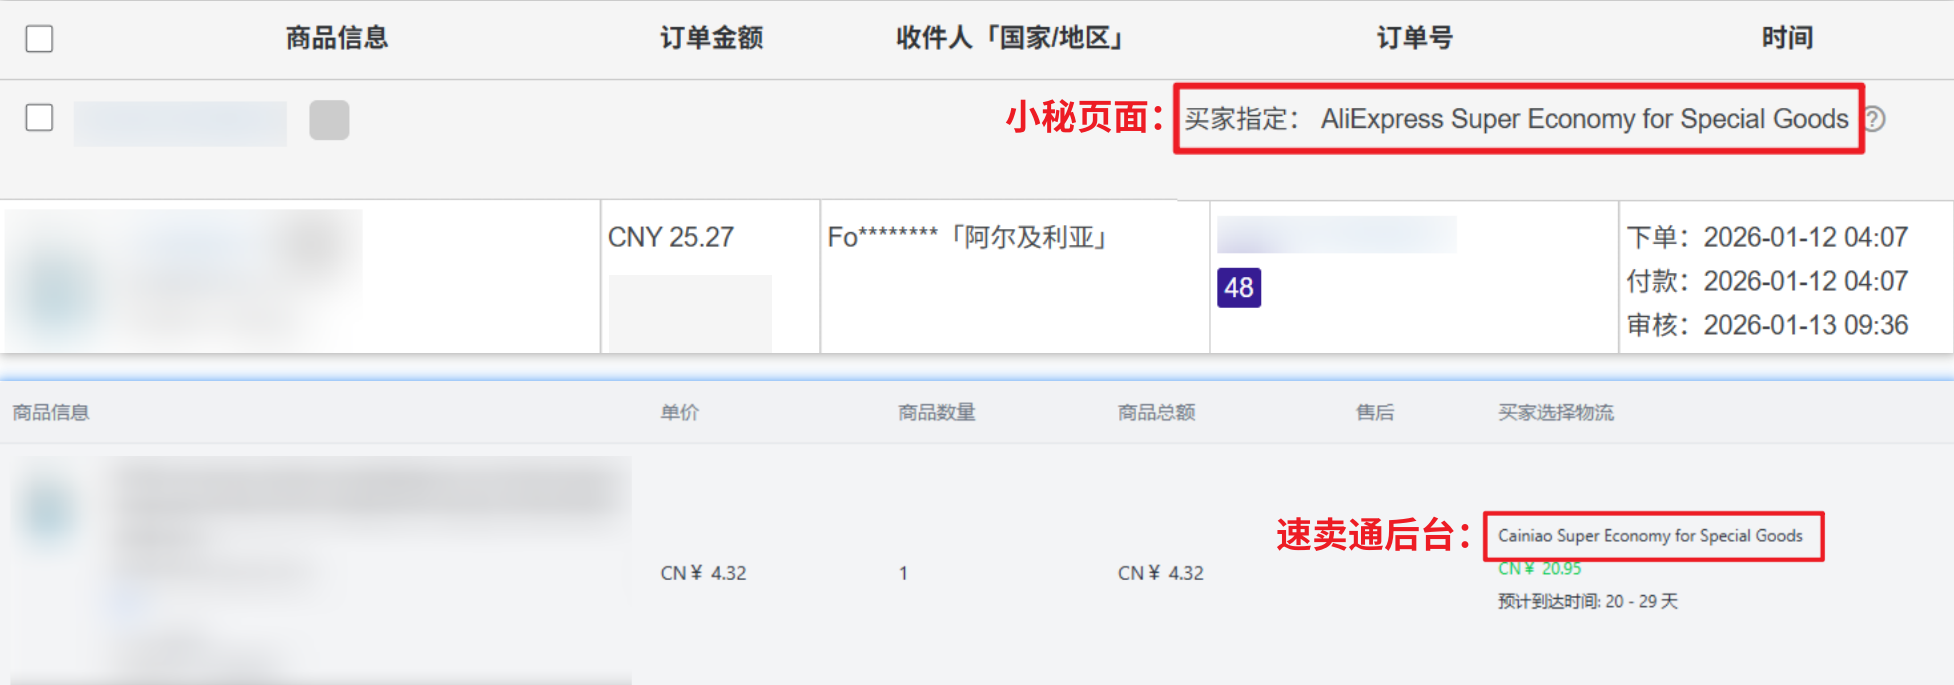Click the help icon beside Special Goods shipping
This screenshot has height=685, width=1954.
click(1875, 119)
